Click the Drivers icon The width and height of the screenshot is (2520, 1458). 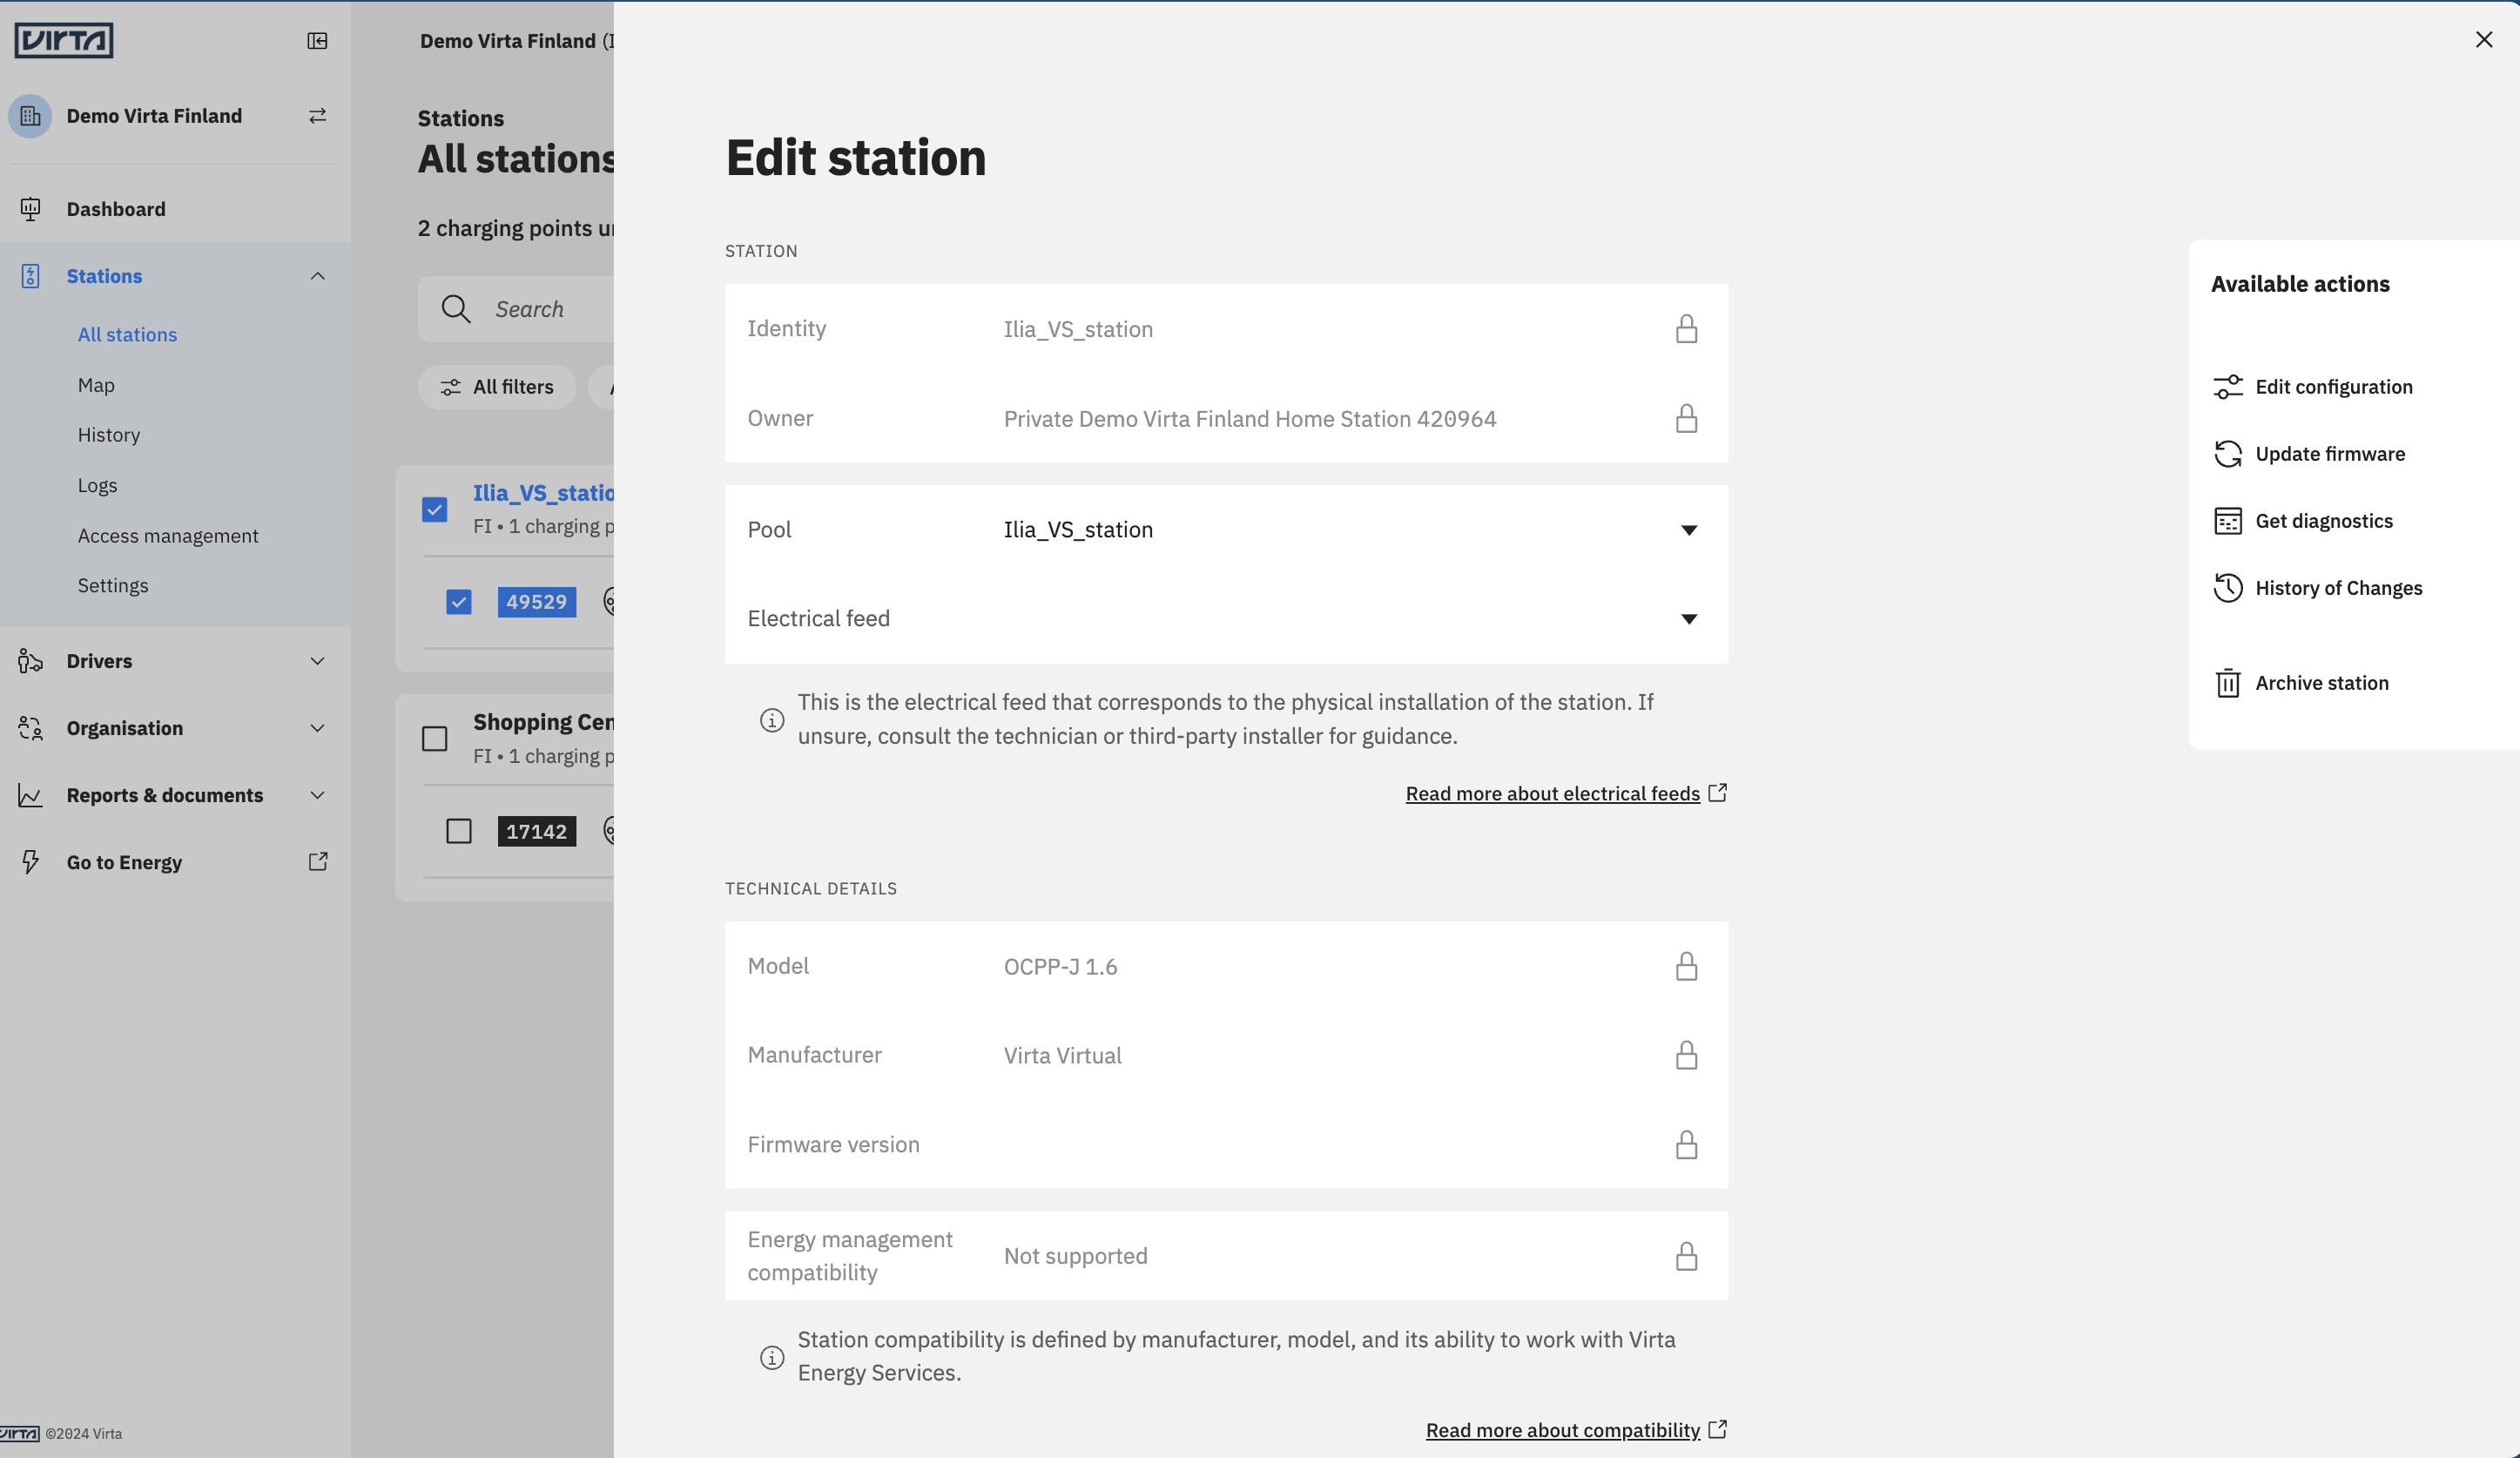pos(30,661)
